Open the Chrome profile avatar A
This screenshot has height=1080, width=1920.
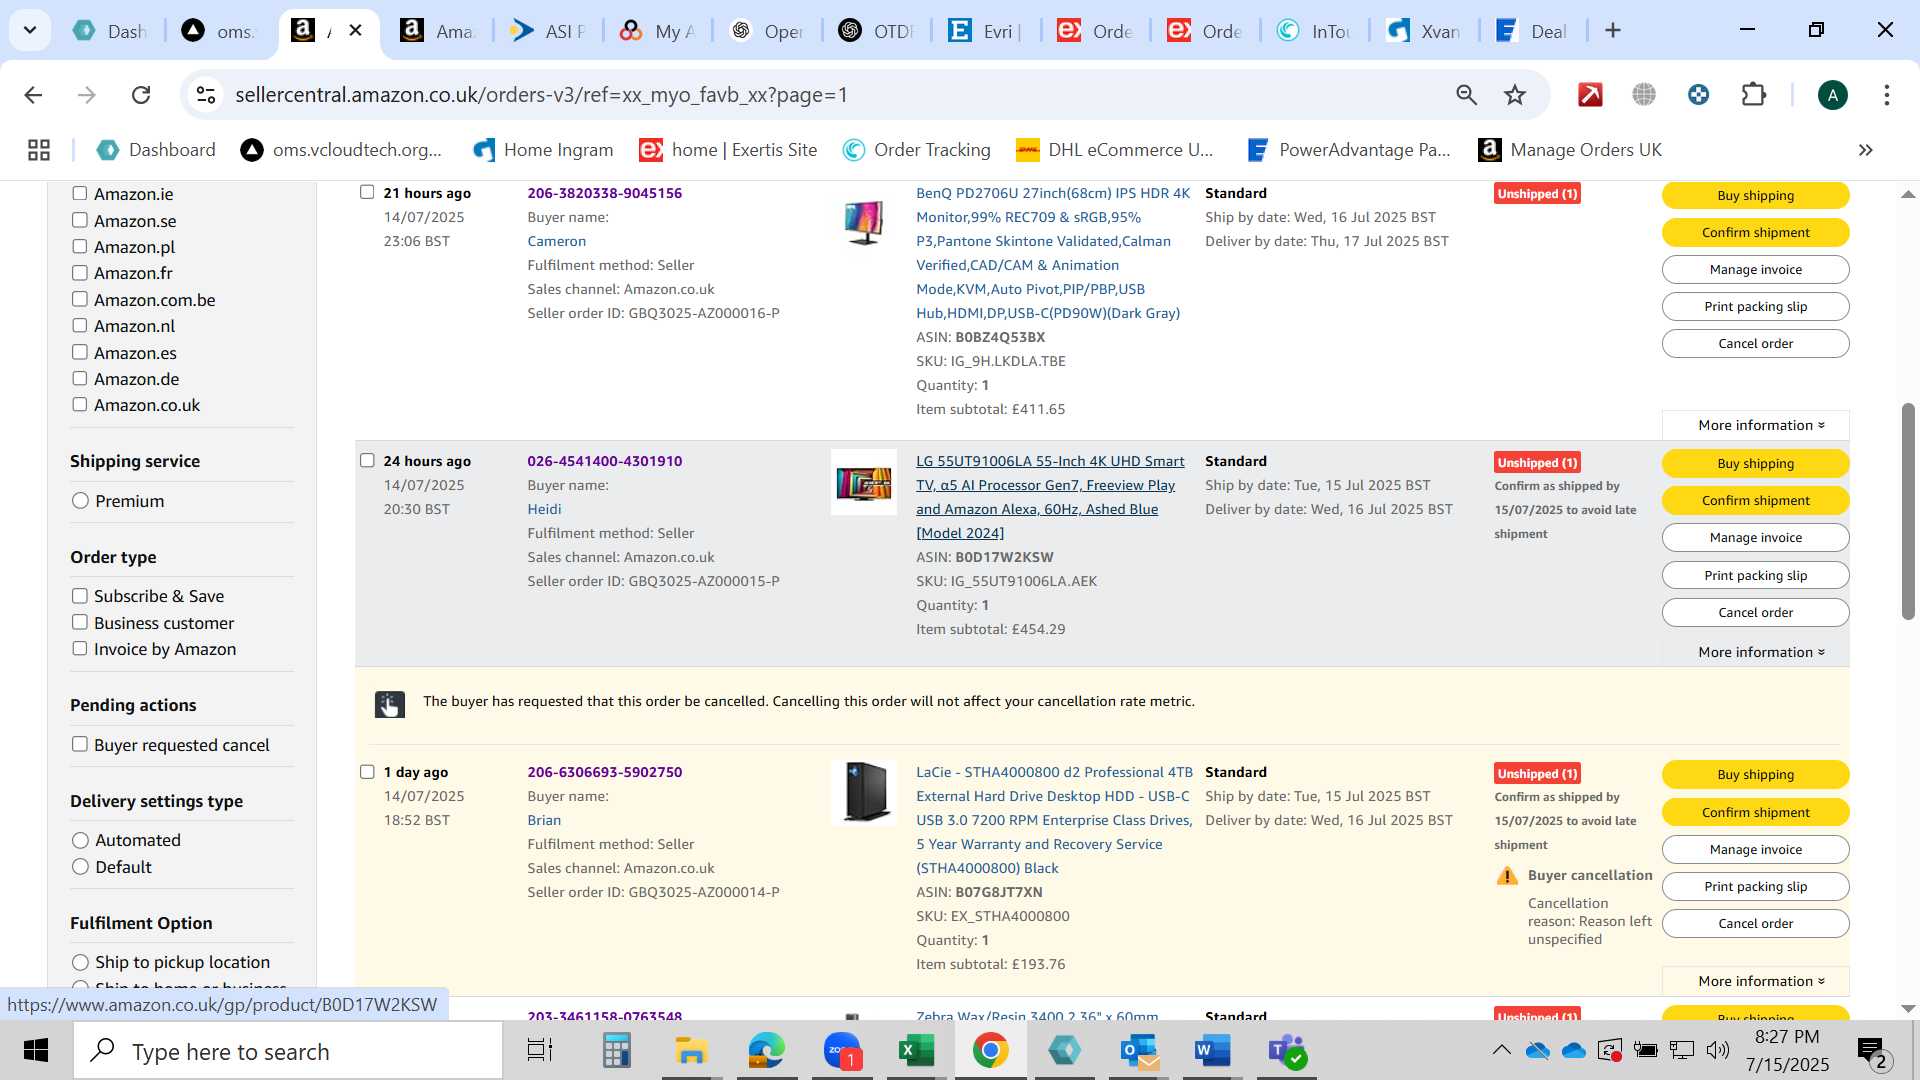tap(1832, 95)
